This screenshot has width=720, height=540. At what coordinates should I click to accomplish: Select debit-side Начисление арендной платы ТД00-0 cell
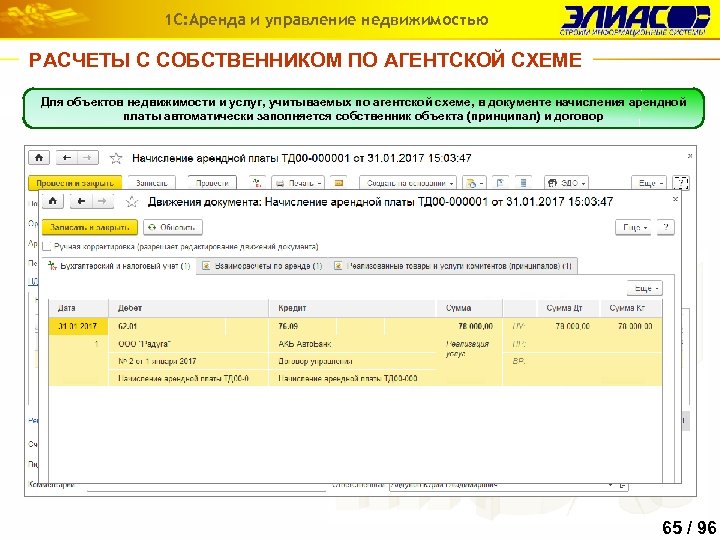pos(188,378)
